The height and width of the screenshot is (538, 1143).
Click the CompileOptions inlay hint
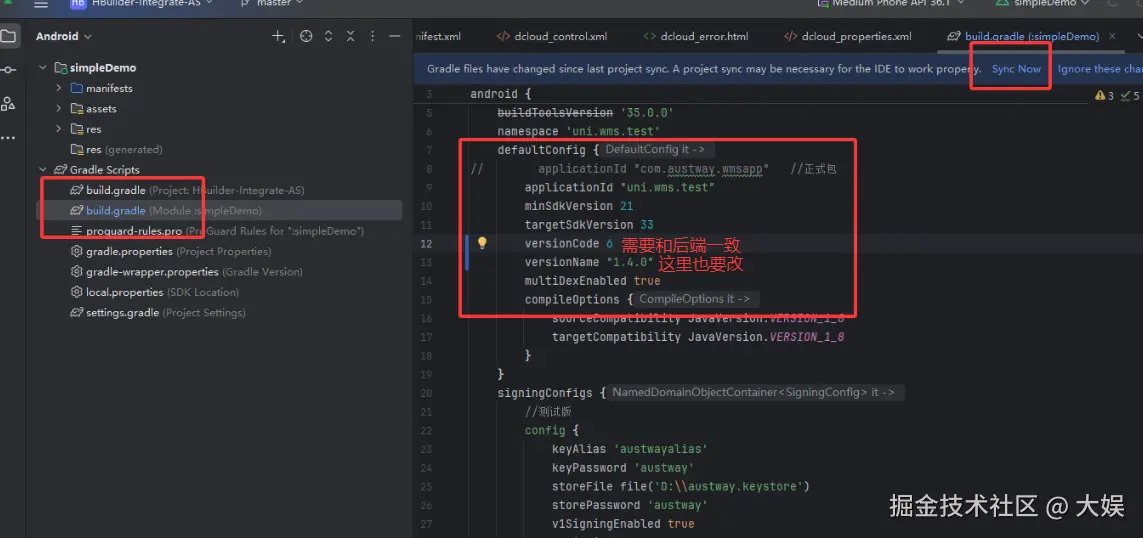(x=695, y=299)
